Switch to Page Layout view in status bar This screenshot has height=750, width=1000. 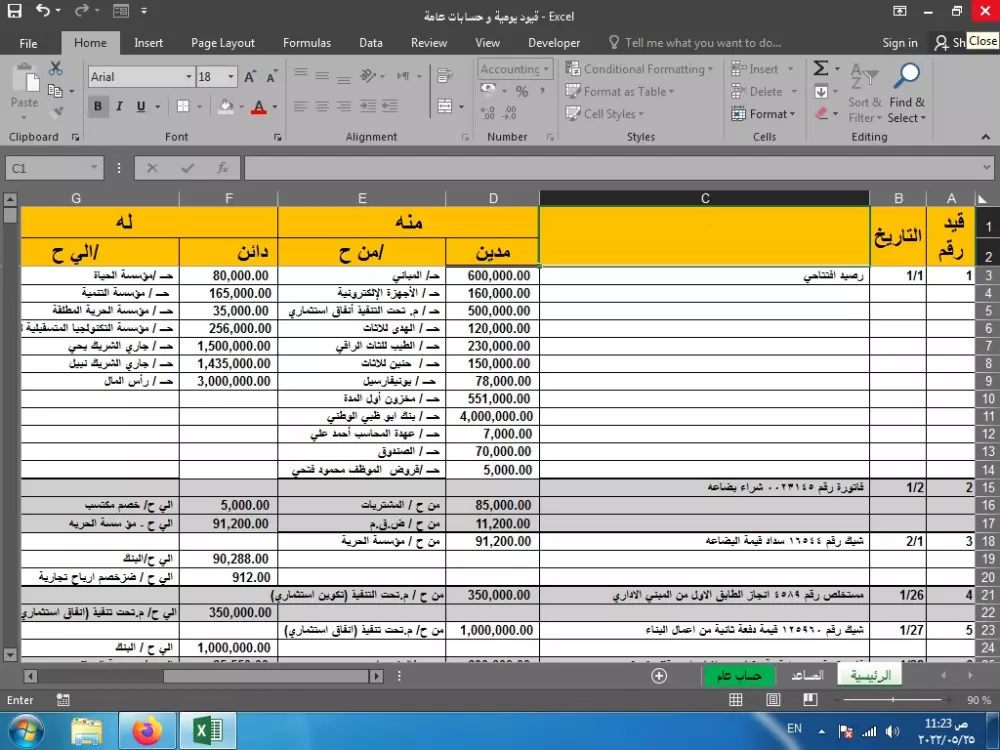(x=773, y=700)
